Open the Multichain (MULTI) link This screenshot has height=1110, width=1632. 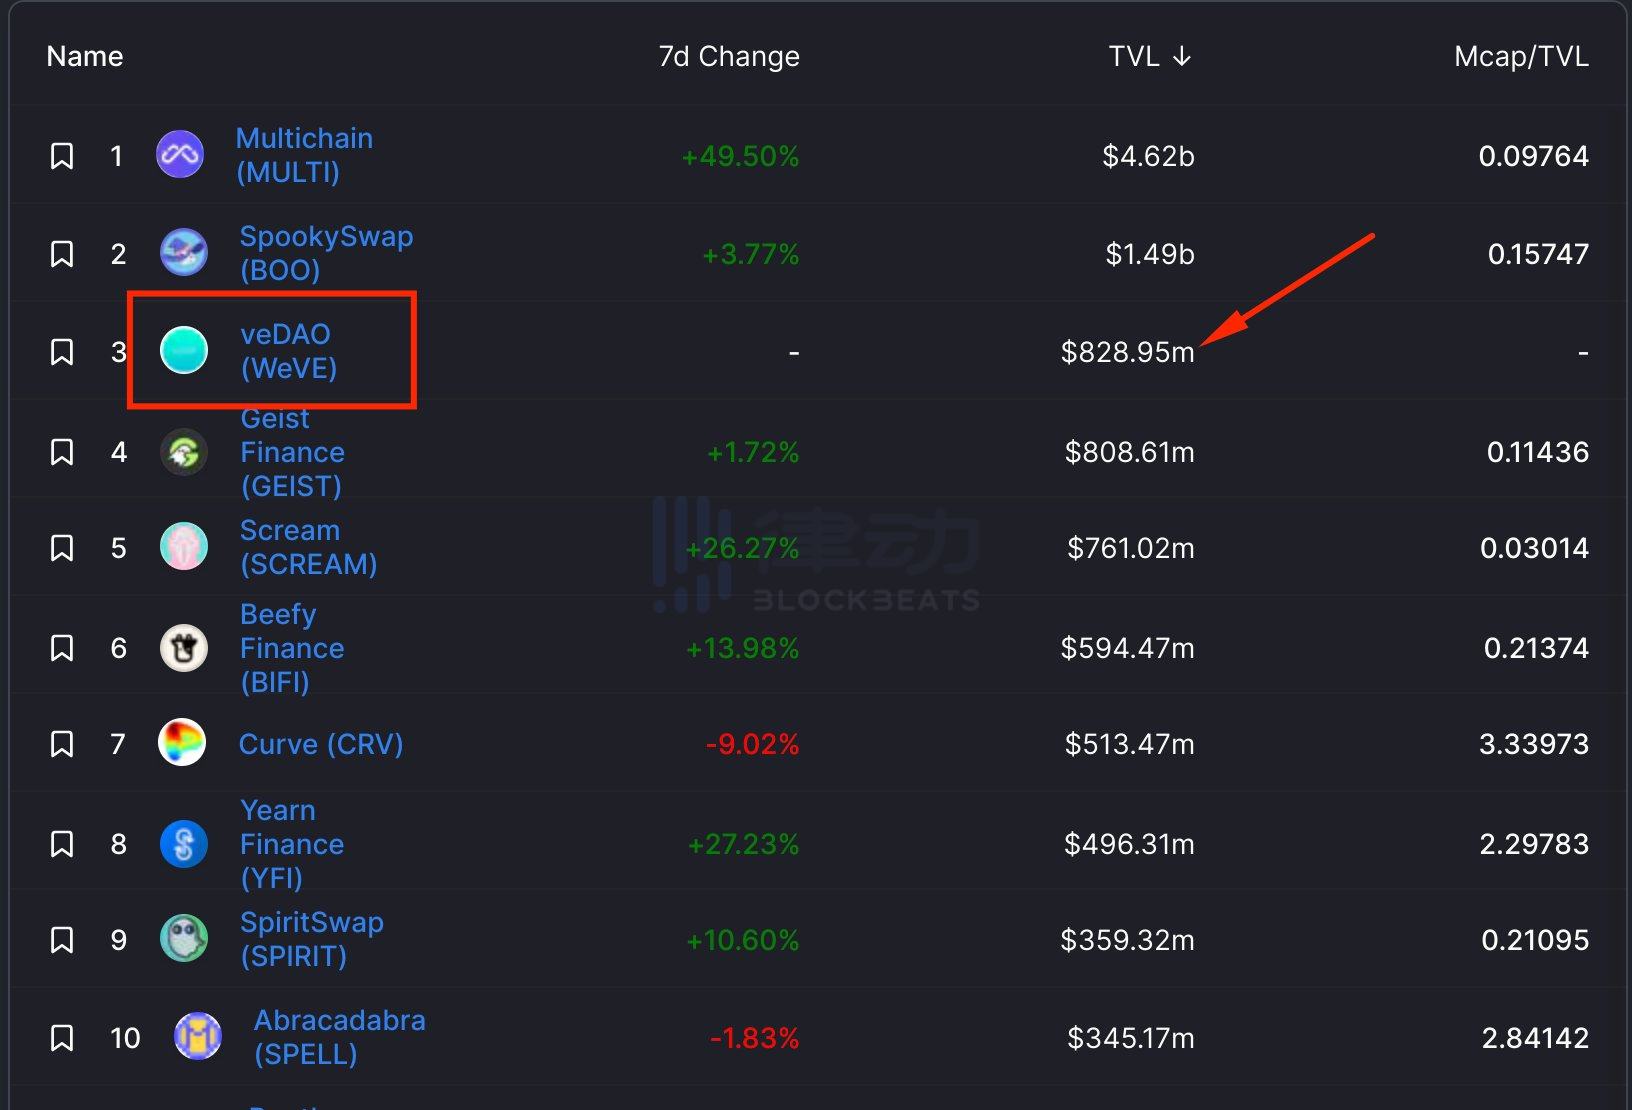[304, 155]
